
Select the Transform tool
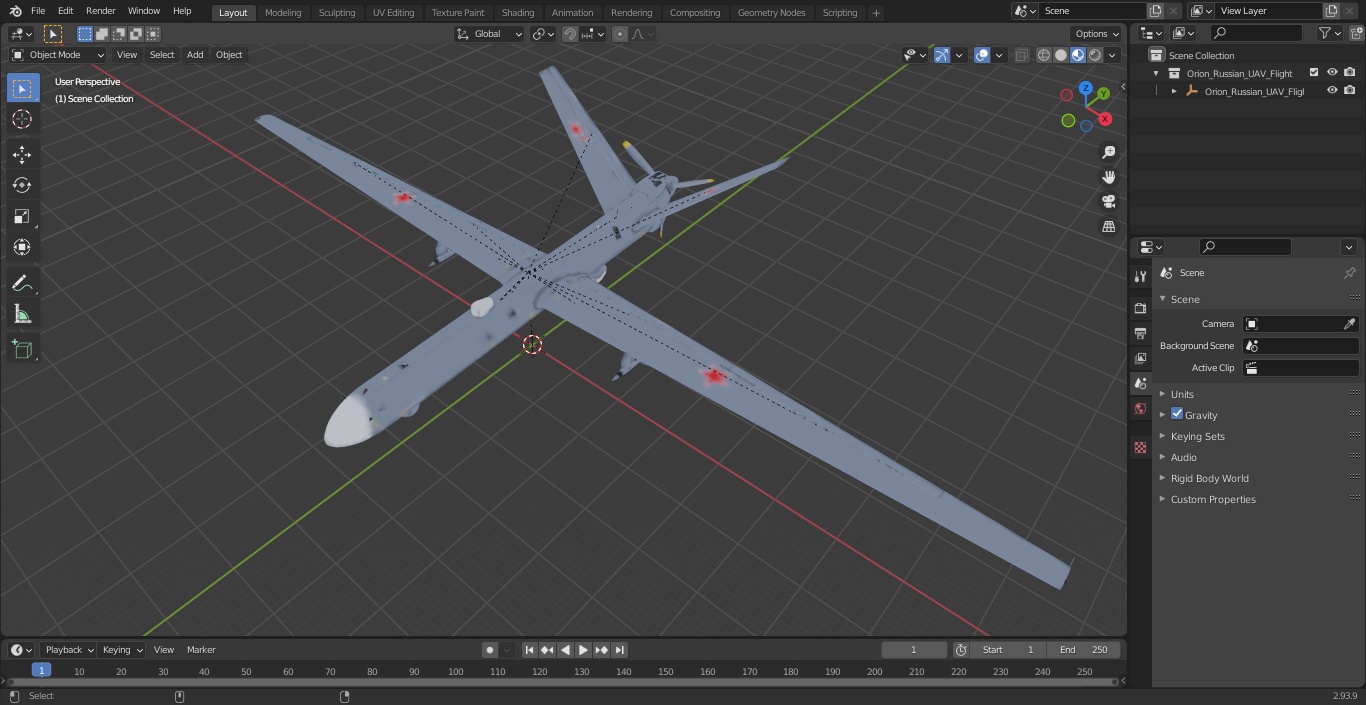point(22,247)
